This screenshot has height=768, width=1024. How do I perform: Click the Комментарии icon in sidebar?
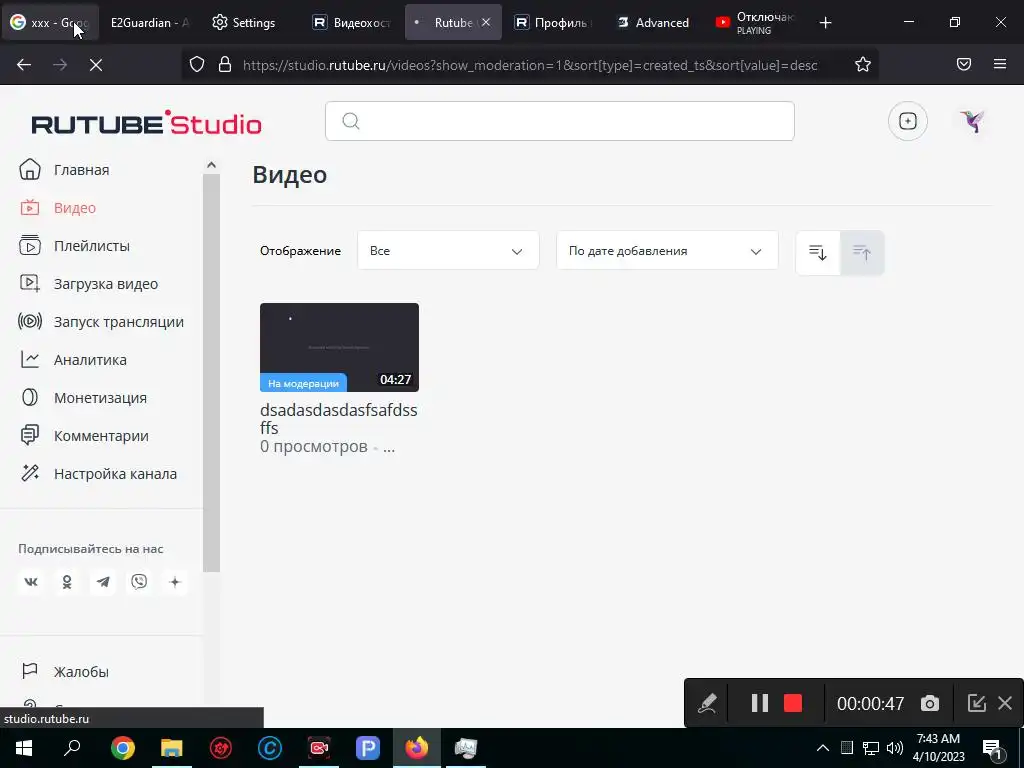29,436
